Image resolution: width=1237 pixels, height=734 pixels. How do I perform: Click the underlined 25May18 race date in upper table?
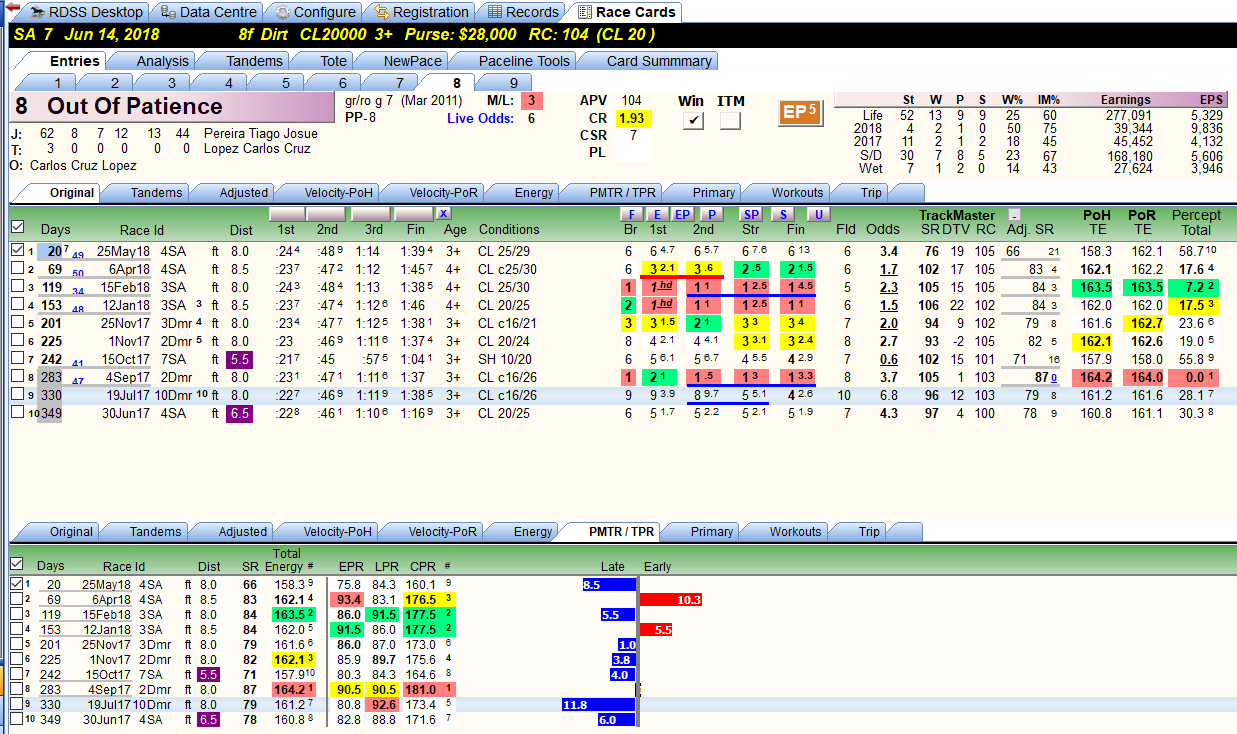click(124, 251)
